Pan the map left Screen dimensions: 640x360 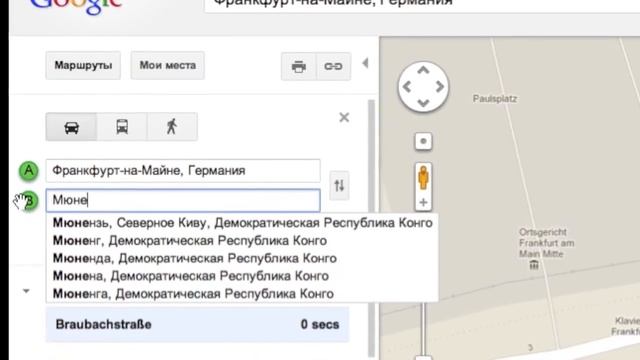407,87
